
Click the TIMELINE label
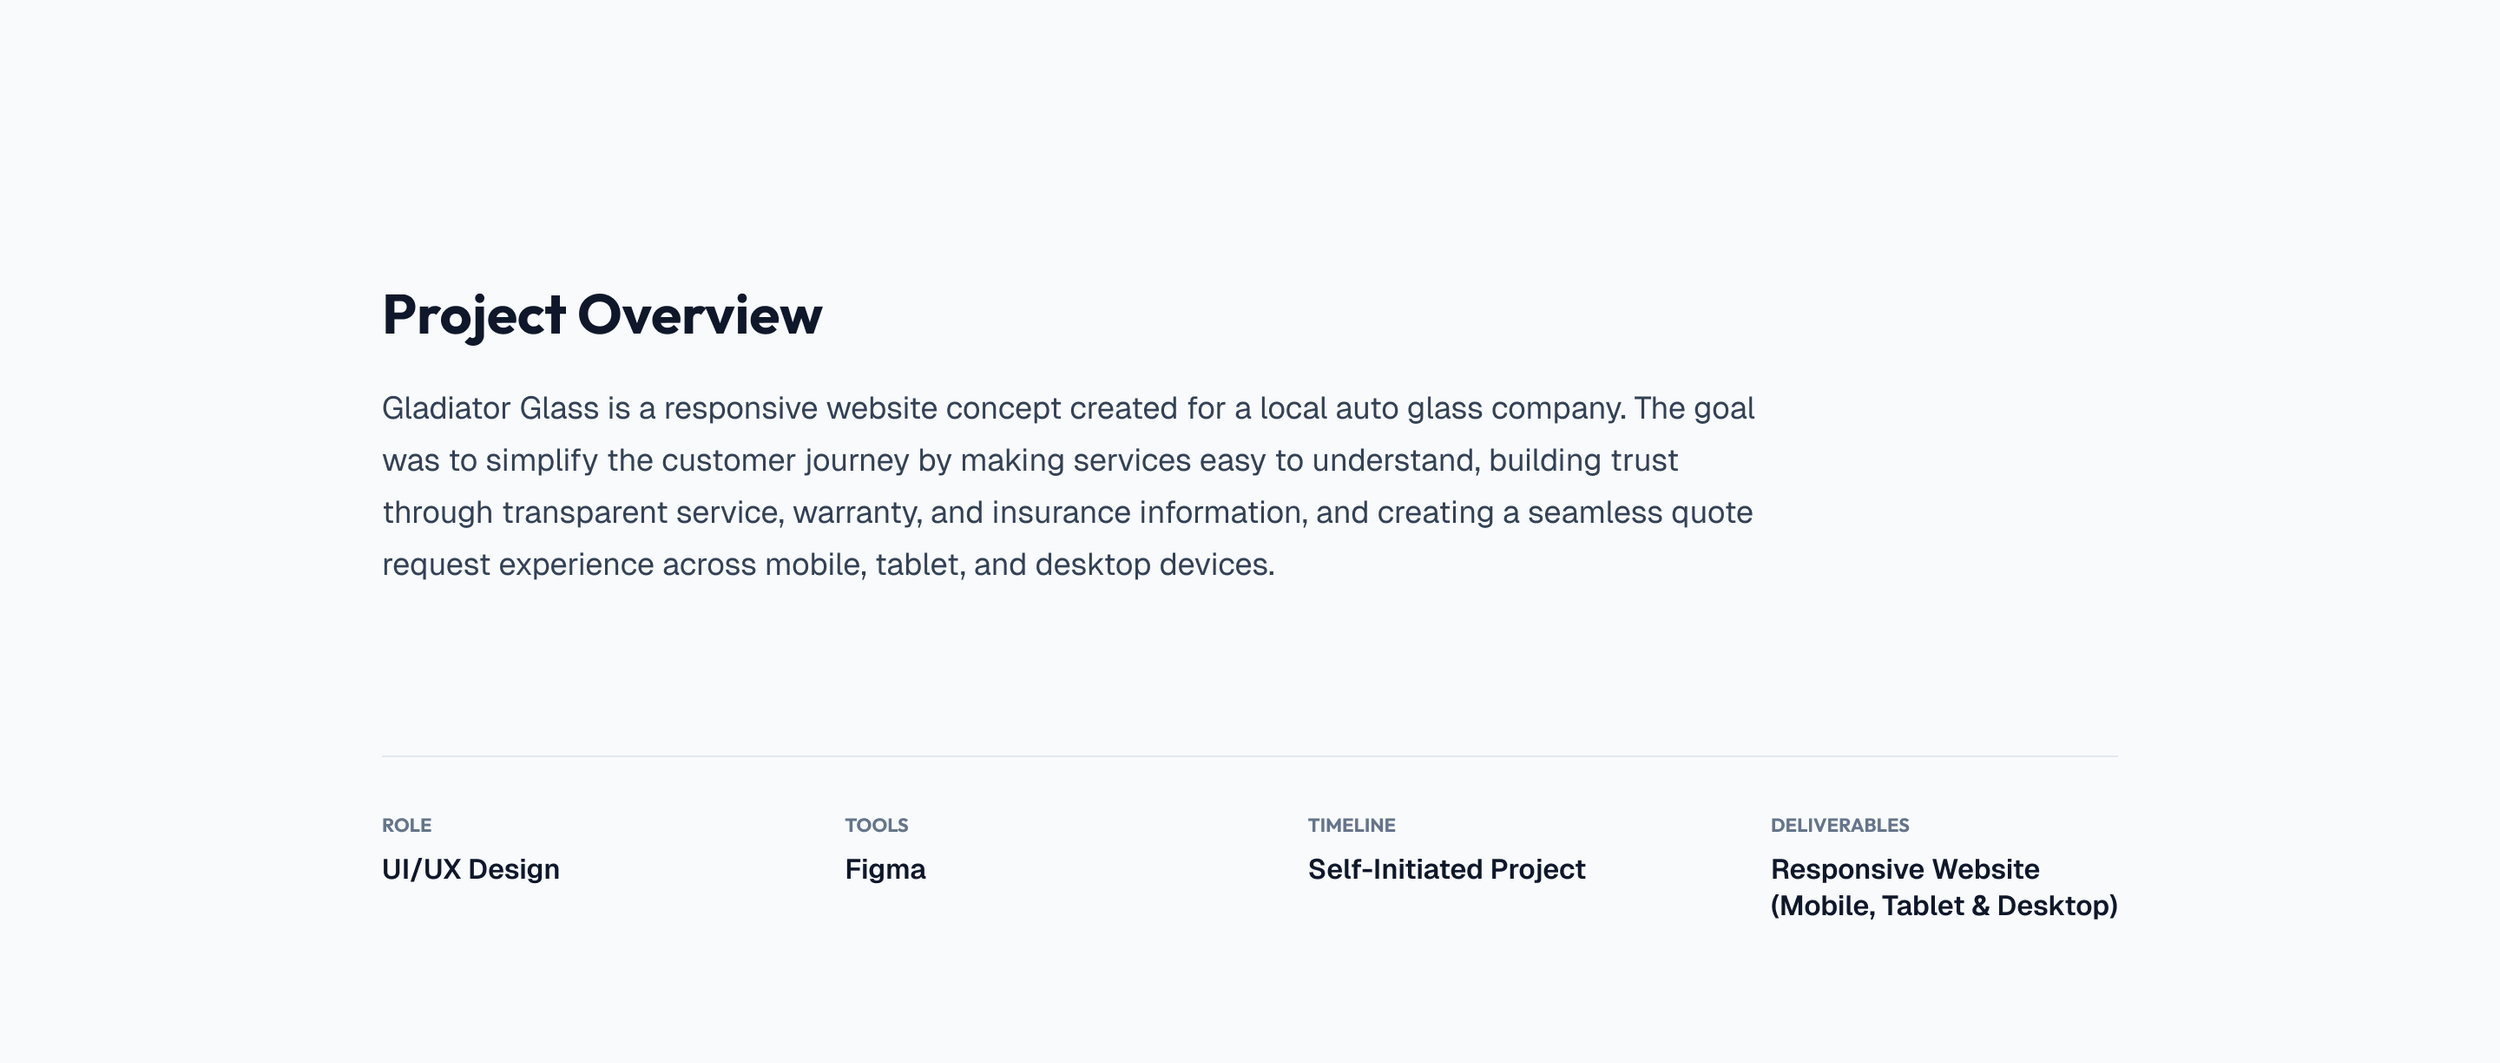(x=1351, y=825)
